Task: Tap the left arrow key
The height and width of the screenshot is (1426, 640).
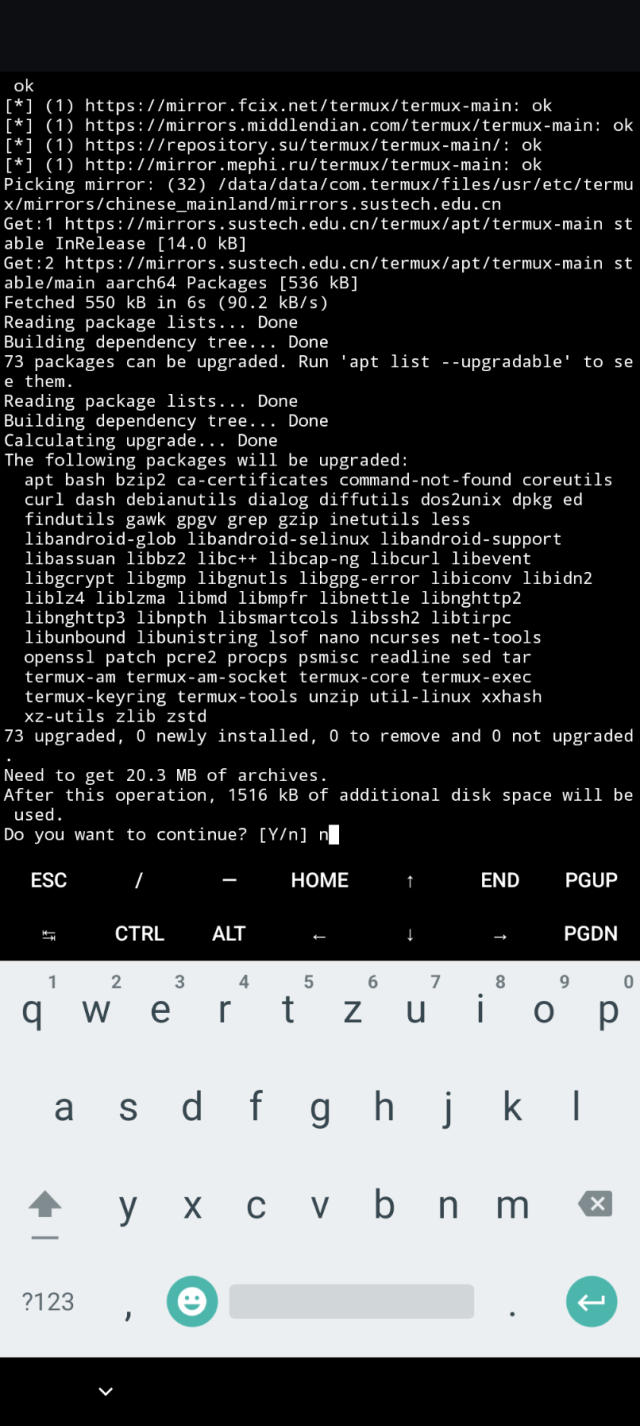Action: [x=320, y=934]
